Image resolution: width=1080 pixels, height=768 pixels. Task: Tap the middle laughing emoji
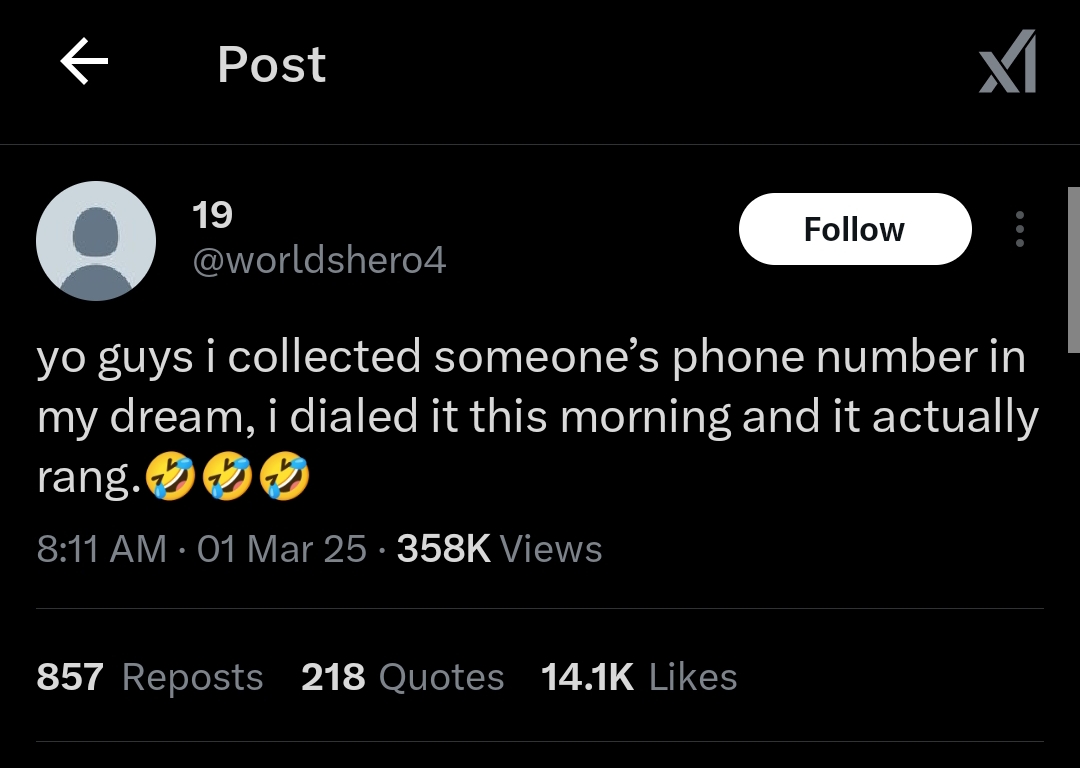tap(227, 478)
